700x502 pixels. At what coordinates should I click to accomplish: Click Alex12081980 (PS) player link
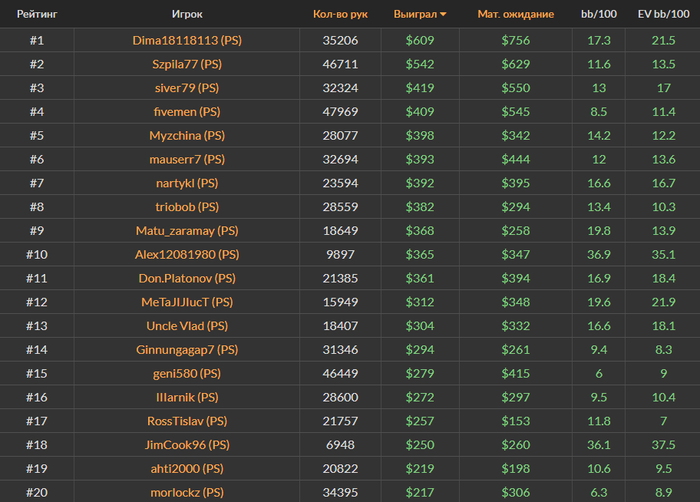pos(187,255)
